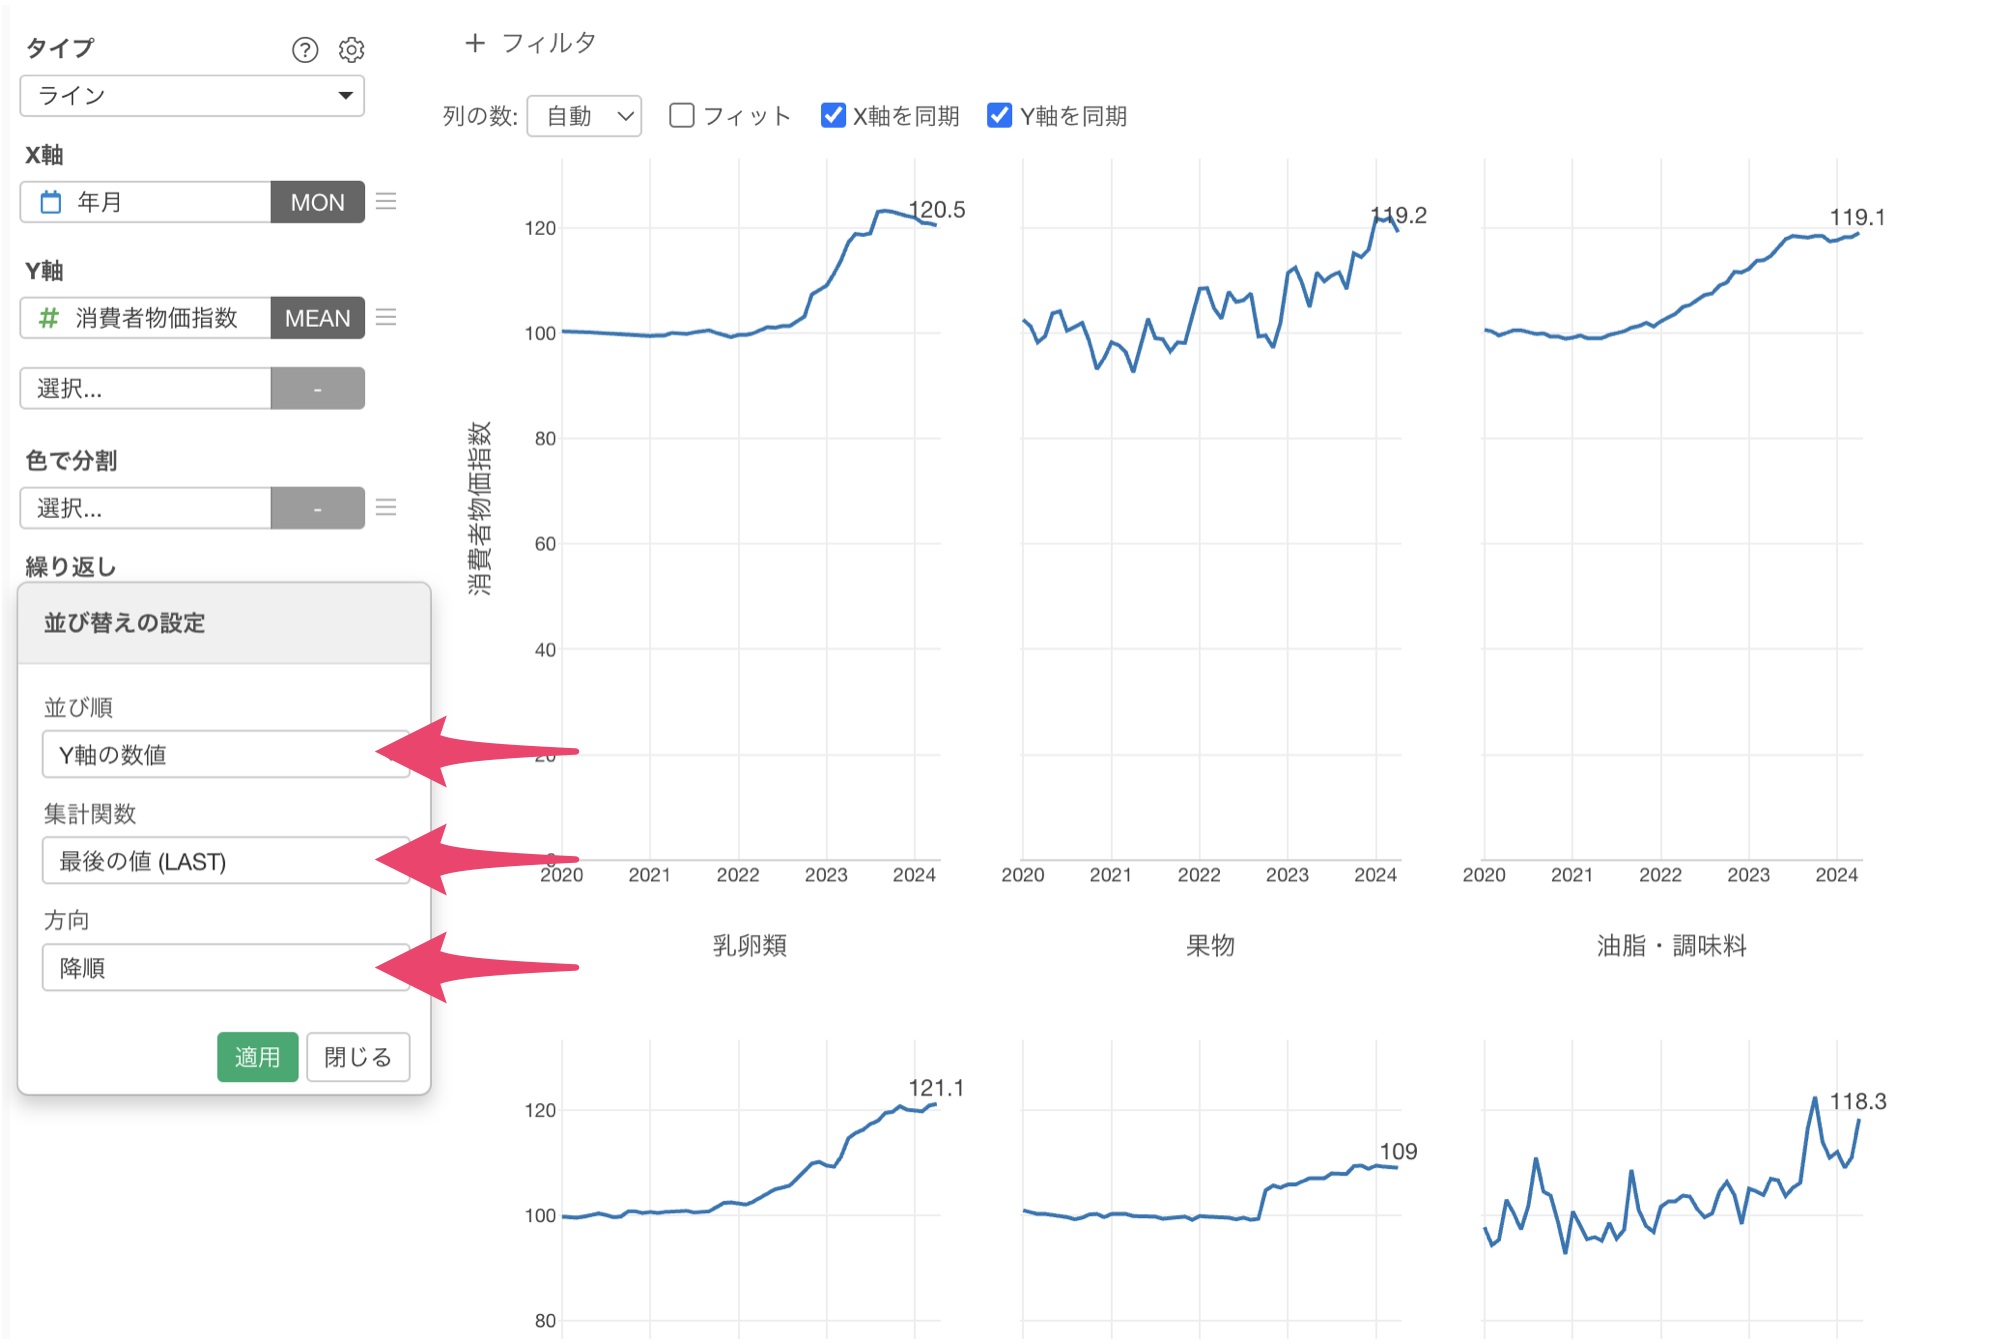Open the 色で分割 hamburger menu icon

(x=387, y=507)
